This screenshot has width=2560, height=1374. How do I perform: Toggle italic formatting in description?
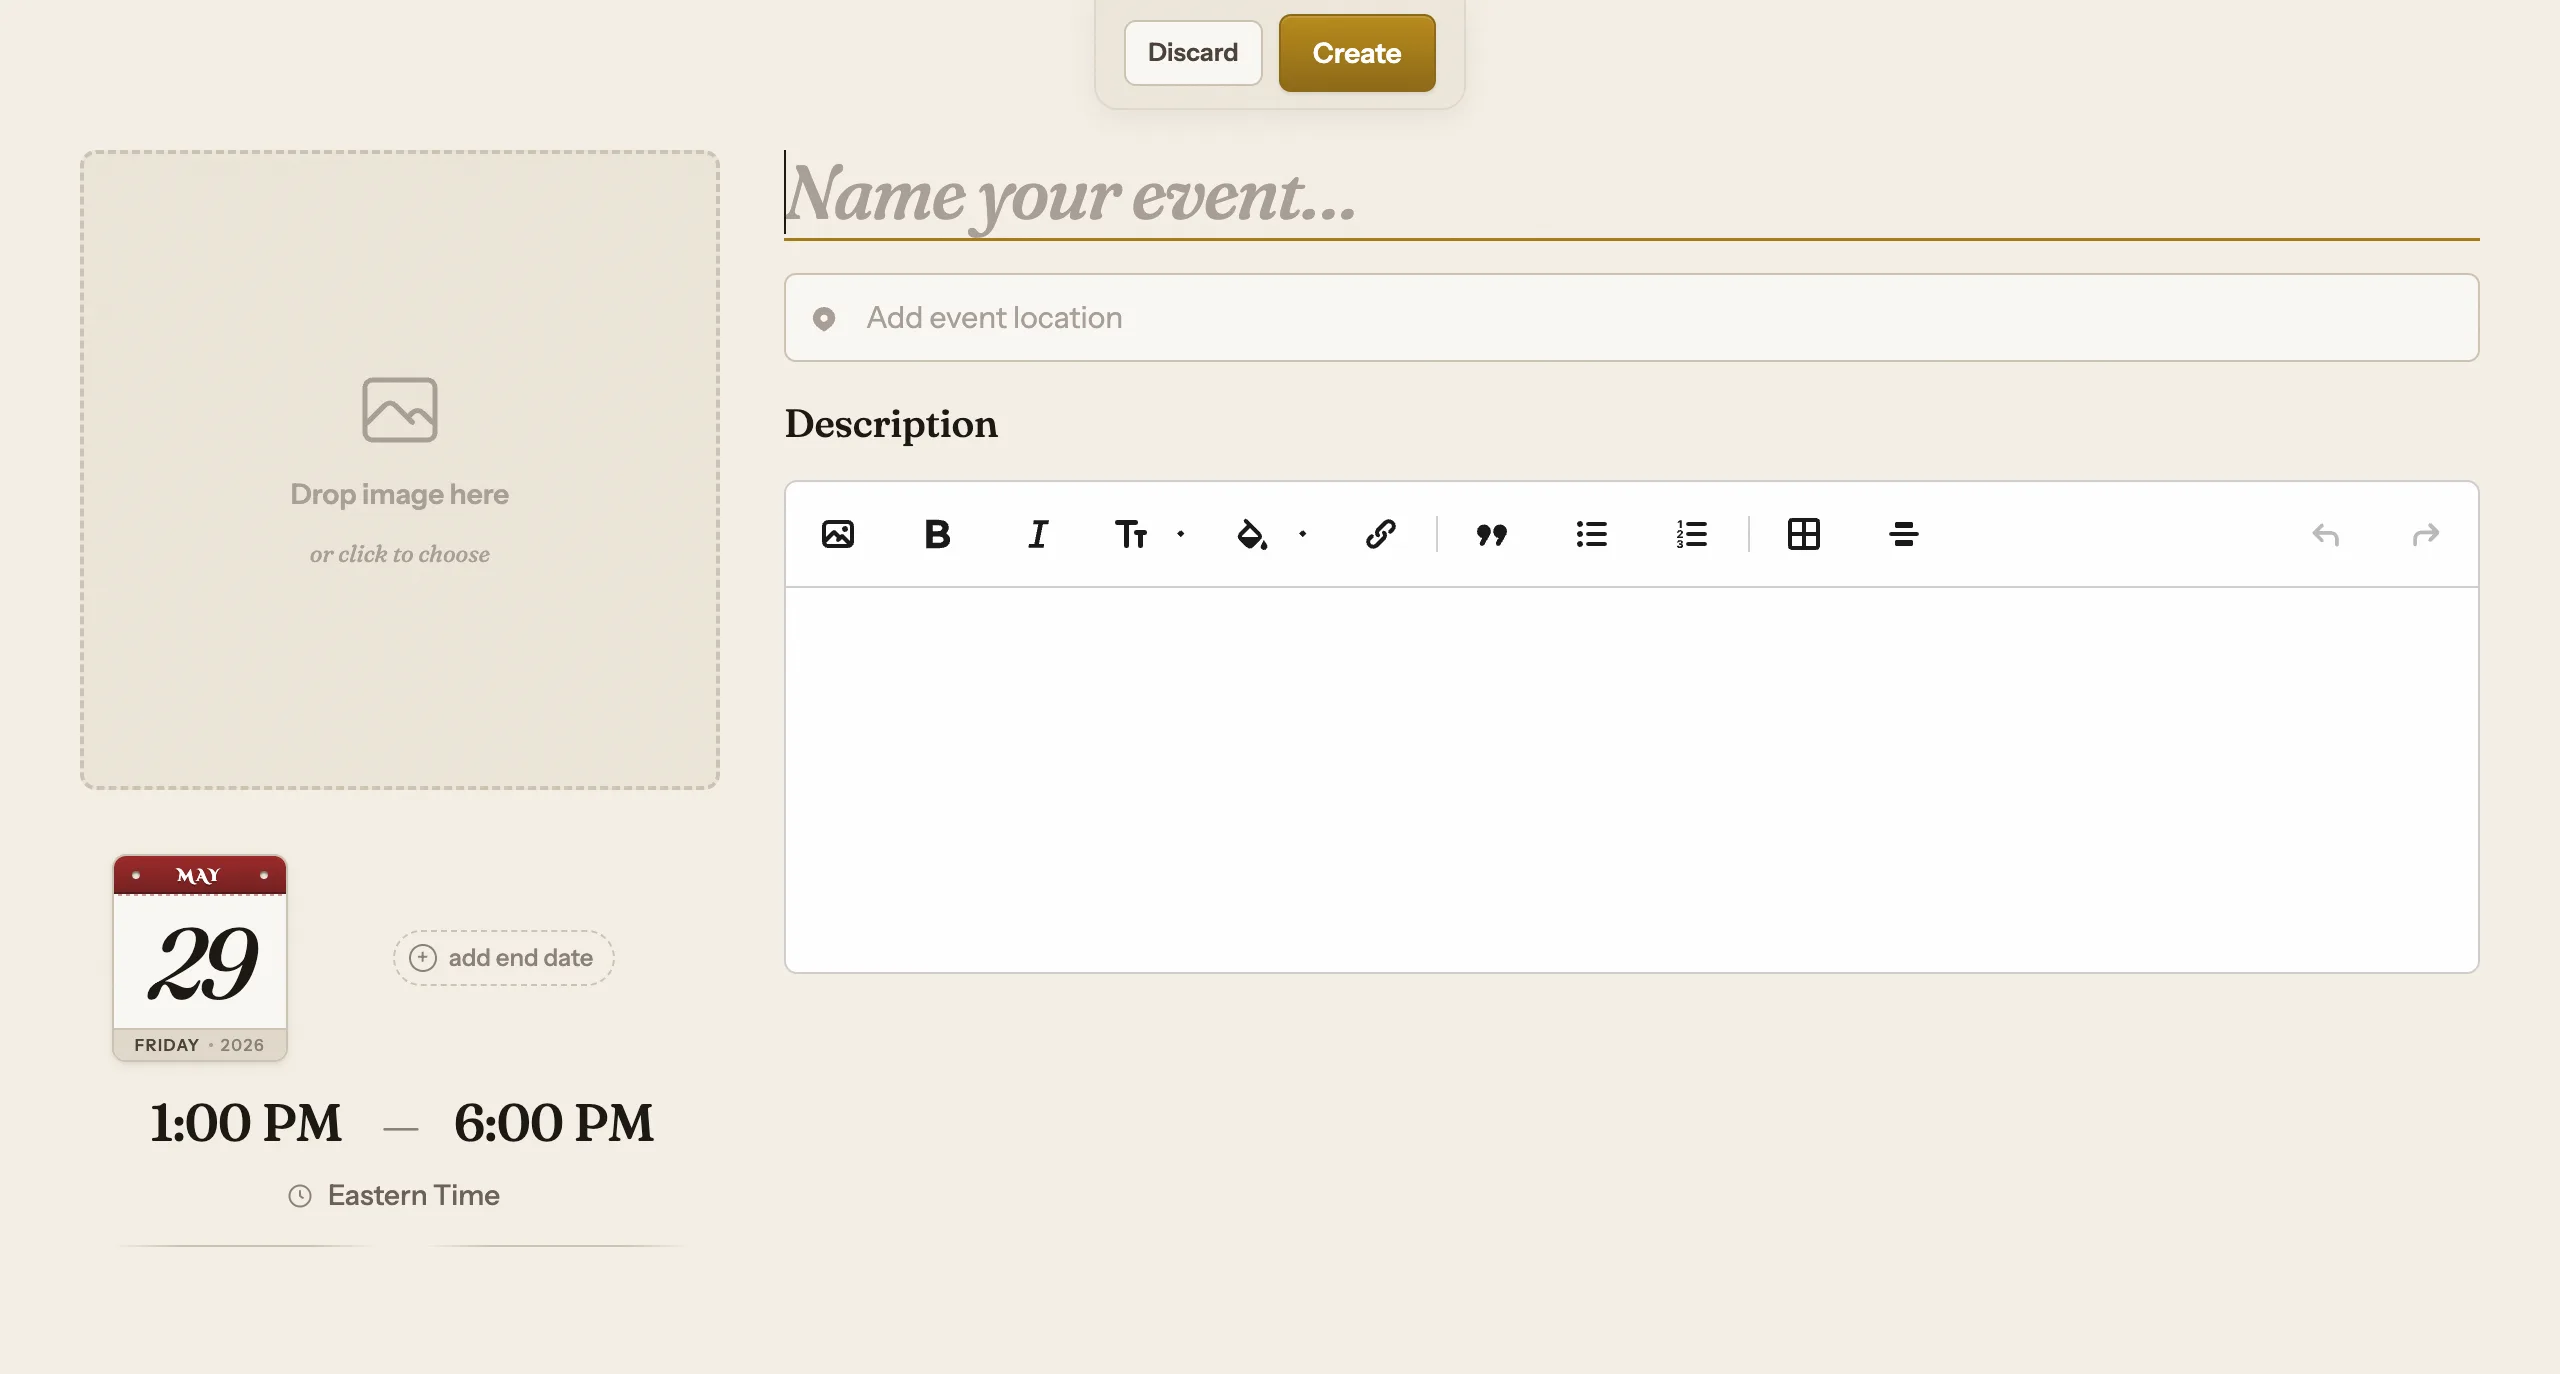[1038, 534]
